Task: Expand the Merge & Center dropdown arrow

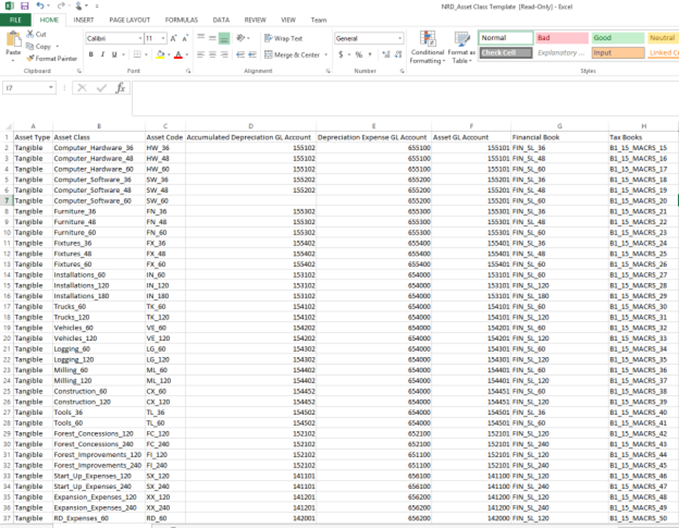Action: 326,55
